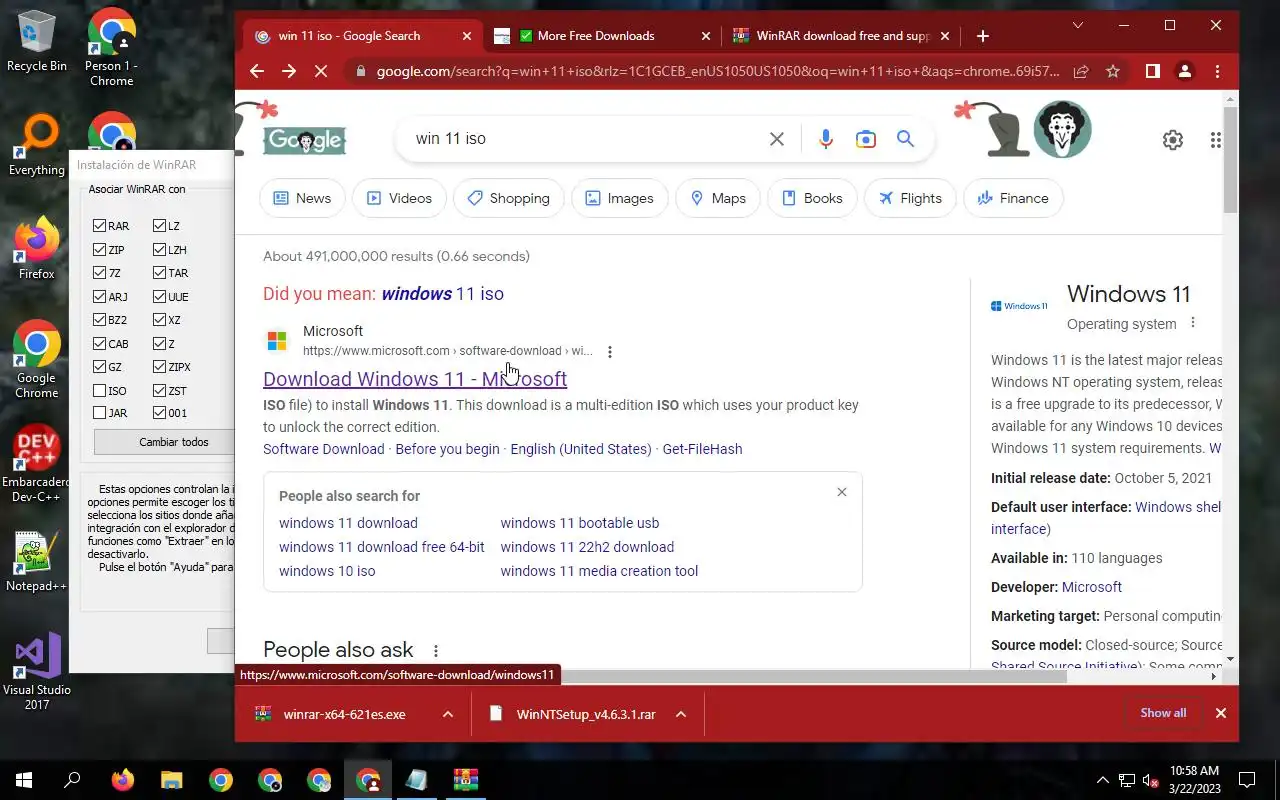Viewport: 1280px width, 800px height.
Task: Expand options for WinNTSetup_v4.6.3.1.rar download
Action: pyautogui.click(x=681, y=714)
